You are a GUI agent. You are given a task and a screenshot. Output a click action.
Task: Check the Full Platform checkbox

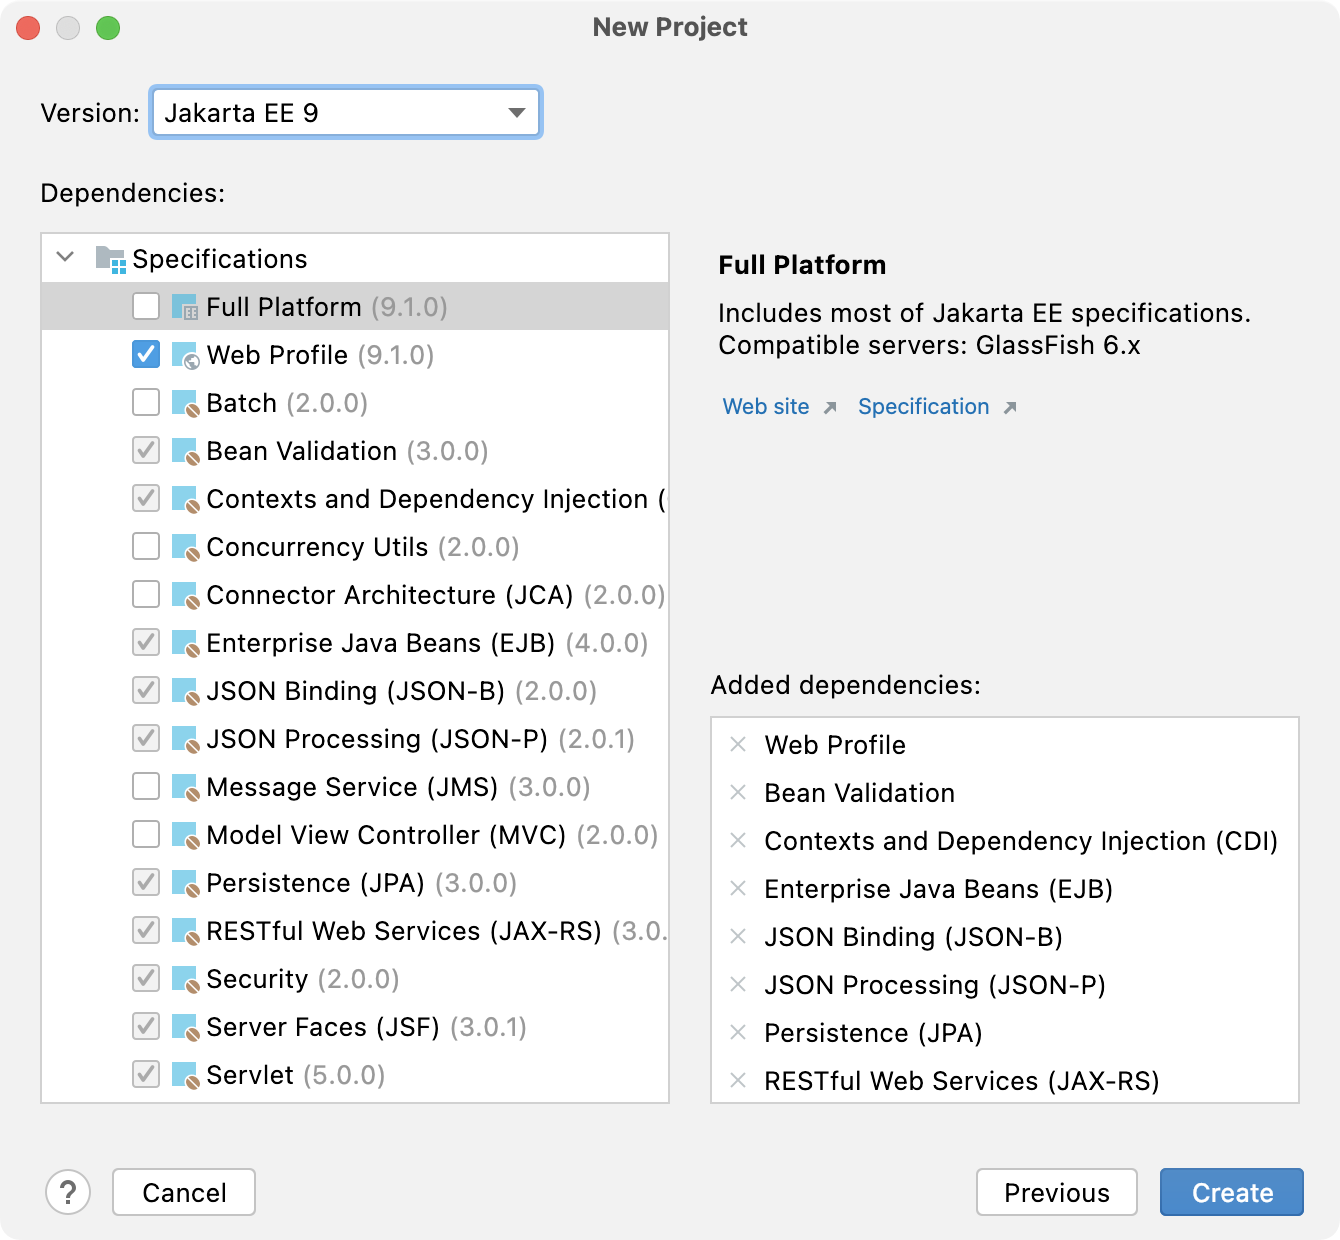[x=145, y=306]
